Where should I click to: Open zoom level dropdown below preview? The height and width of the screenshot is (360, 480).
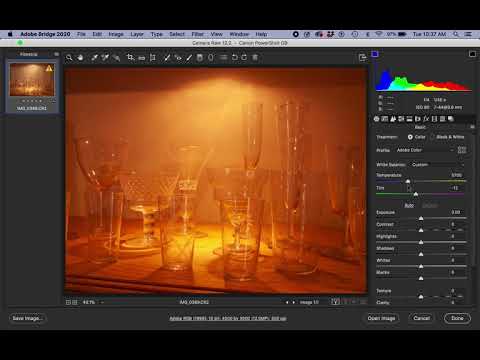click(x=92, y=302)
